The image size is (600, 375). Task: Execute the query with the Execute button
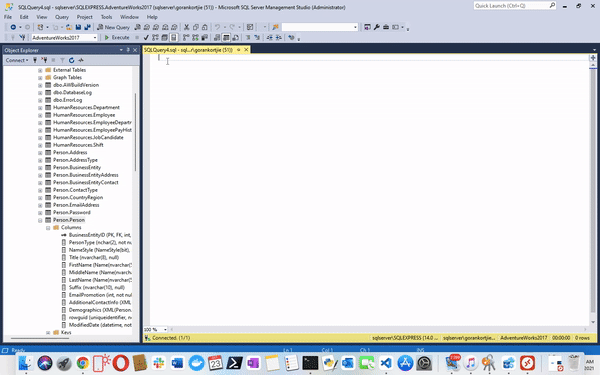tap(117, 38)
